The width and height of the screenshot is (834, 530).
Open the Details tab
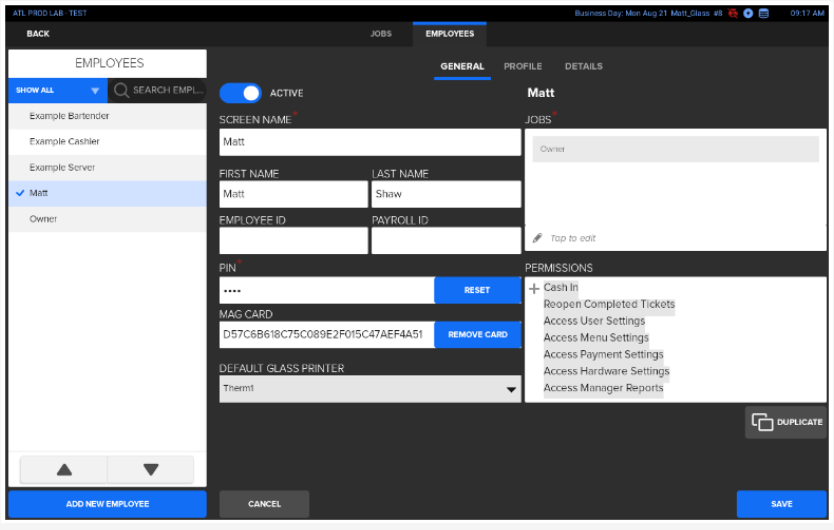tap(583, 67)
